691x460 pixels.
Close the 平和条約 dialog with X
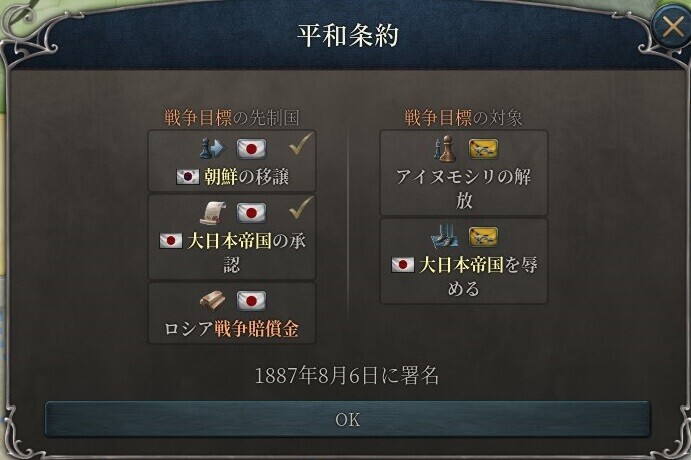click(673, 27)
